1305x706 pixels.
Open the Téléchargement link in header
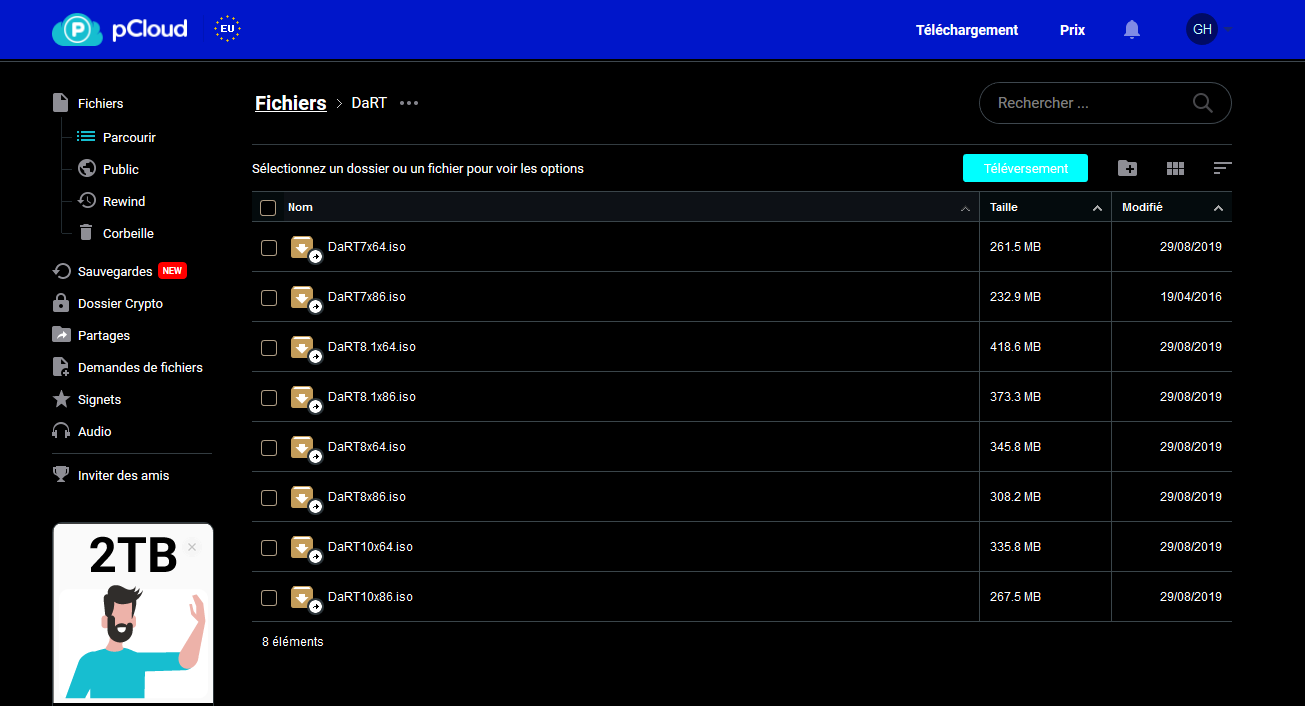pyautogui.click(x=967, y=30)
